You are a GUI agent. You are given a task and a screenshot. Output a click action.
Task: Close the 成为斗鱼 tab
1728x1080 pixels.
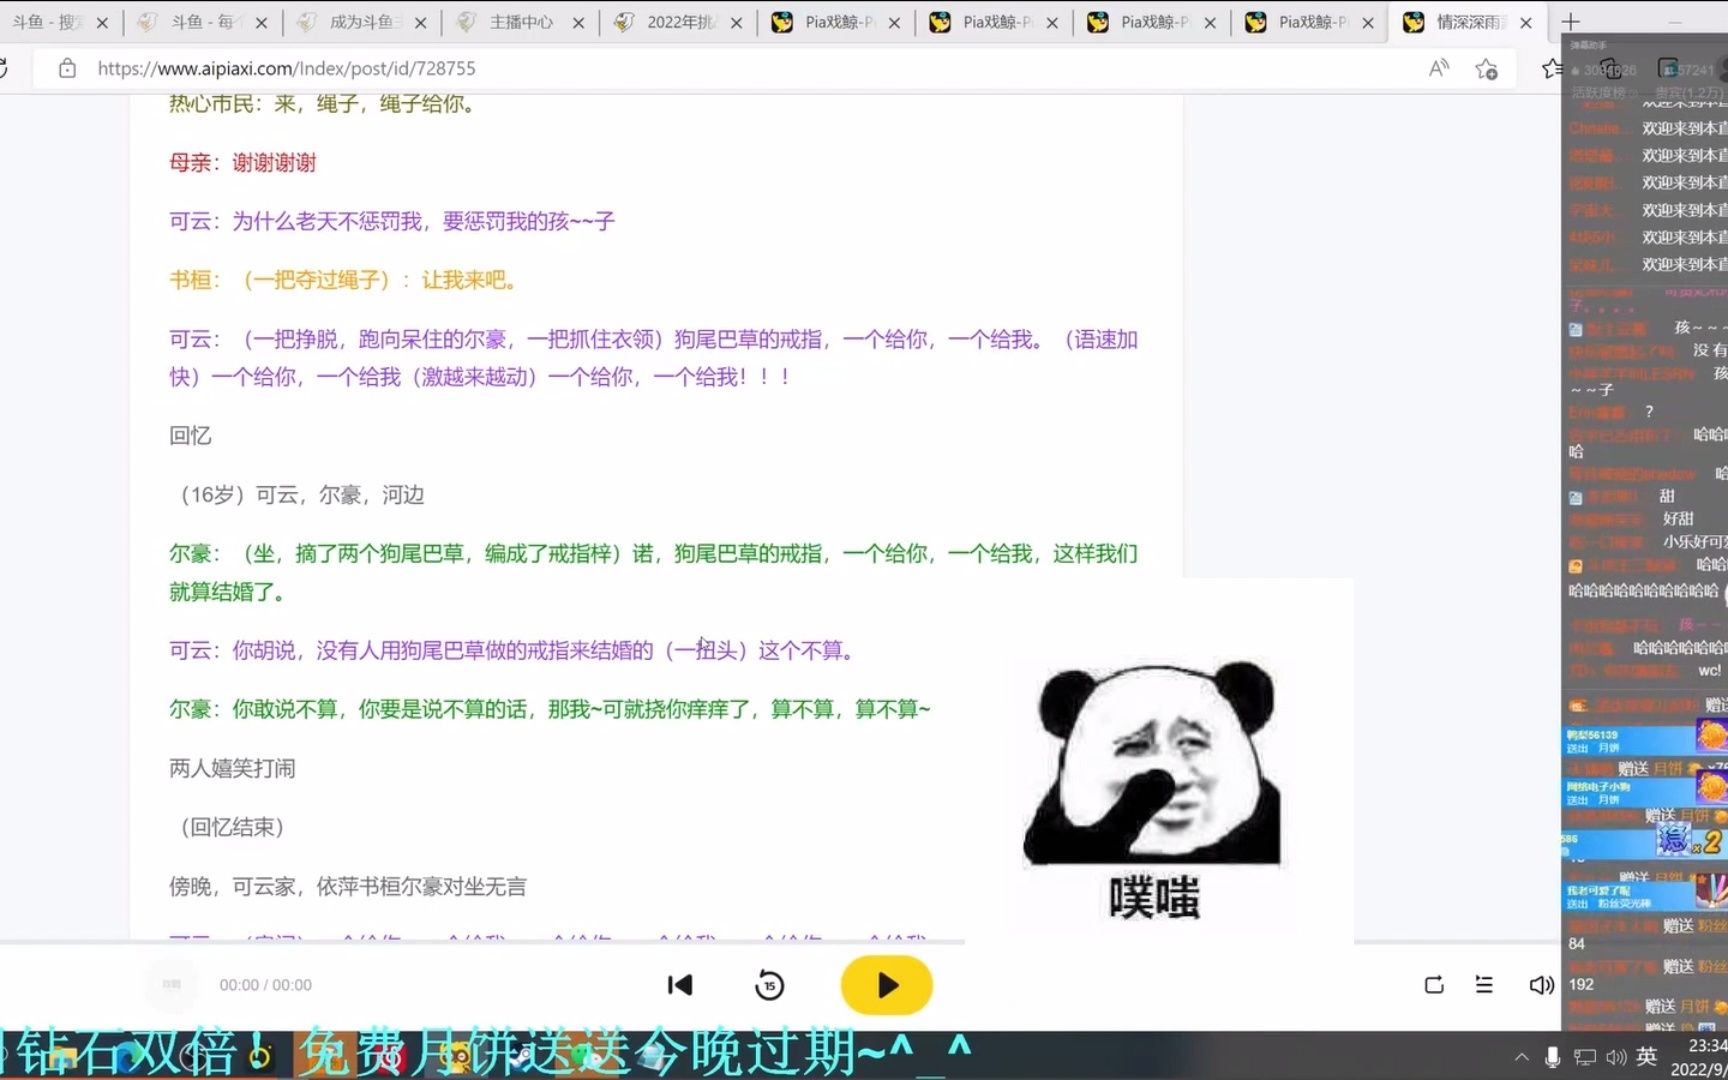420,23
